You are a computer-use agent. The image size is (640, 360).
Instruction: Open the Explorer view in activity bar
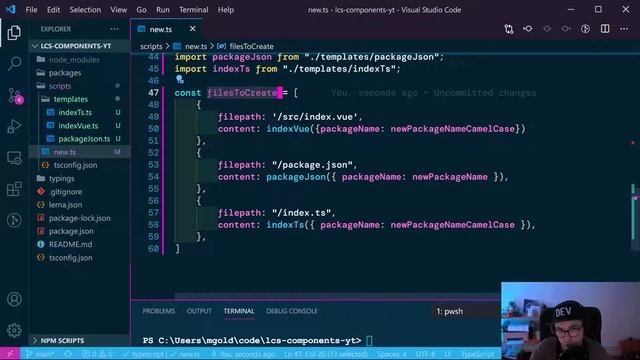[14, 33]
